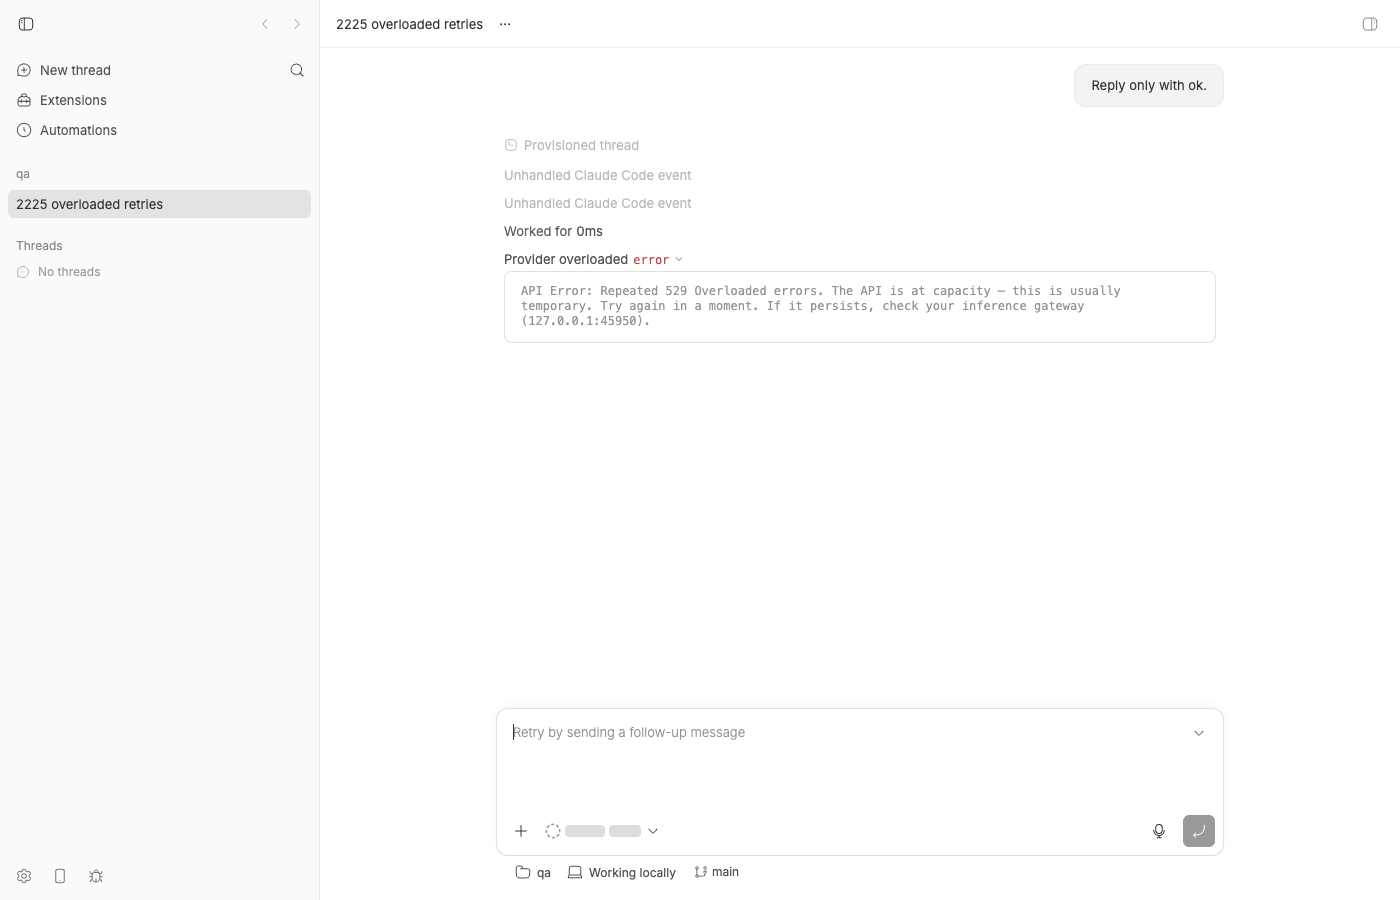The image size is (1400, 900).
Task: Click the Reply only with ok. message bubble
Action: click(x=1149, y=86)
